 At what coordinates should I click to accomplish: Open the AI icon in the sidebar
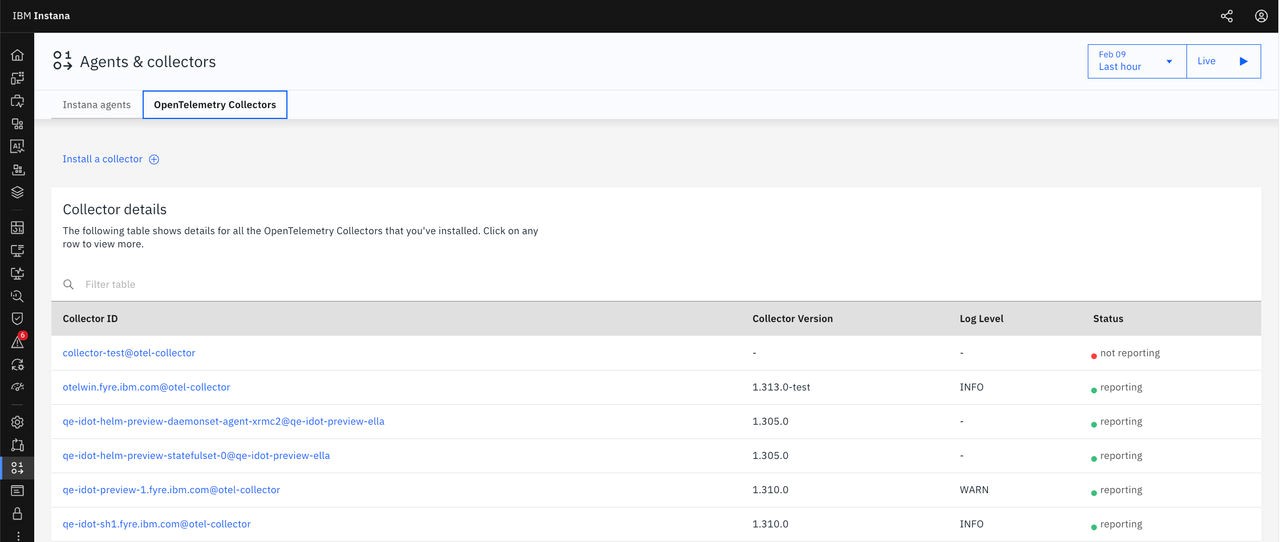tap(17, 146)
